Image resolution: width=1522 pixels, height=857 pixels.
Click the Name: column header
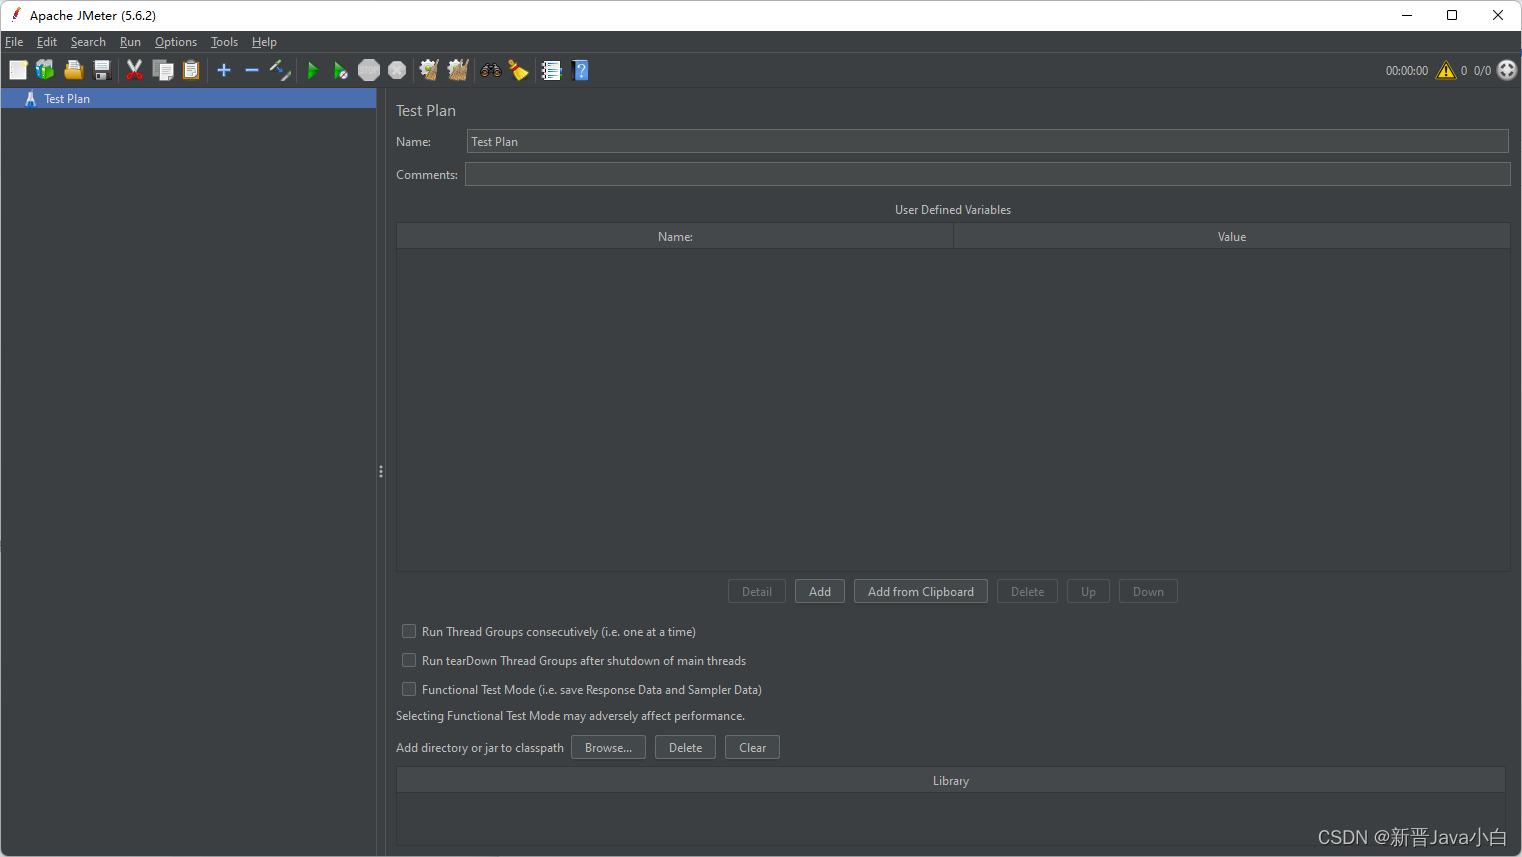(675, 236)
